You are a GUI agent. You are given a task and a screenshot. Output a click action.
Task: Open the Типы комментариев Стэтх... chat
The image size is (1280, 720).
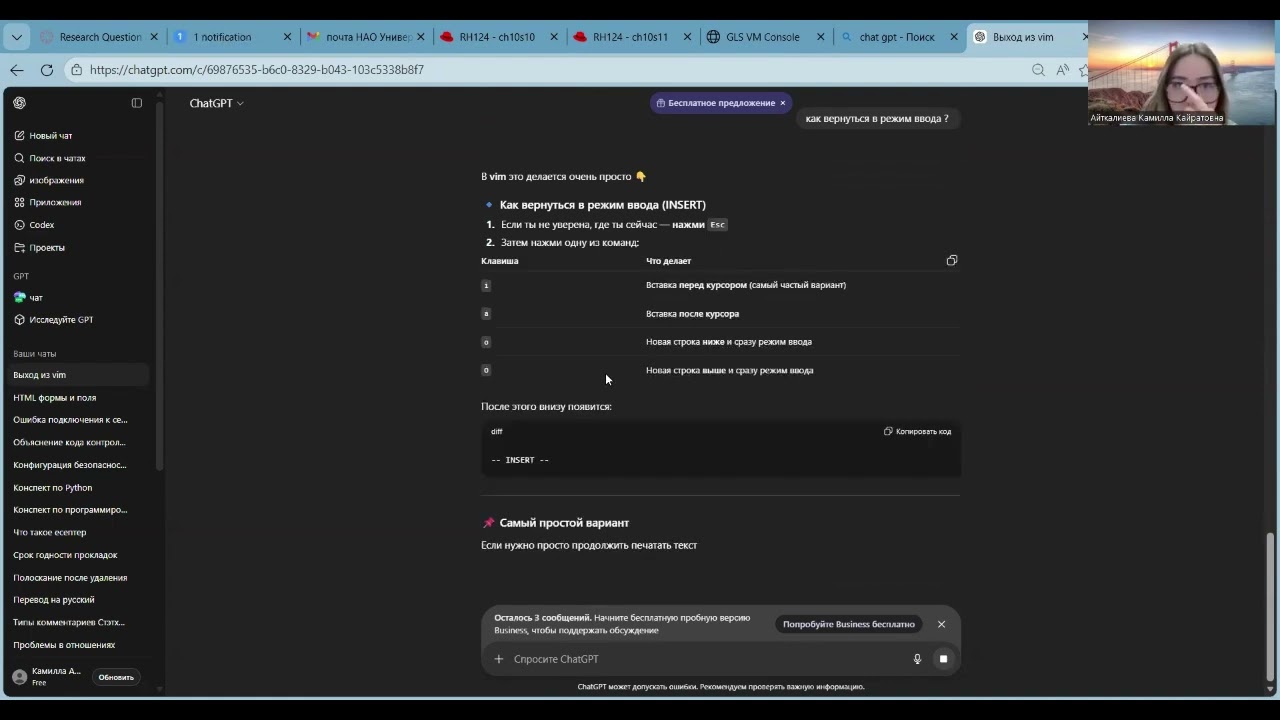[78, 622]
